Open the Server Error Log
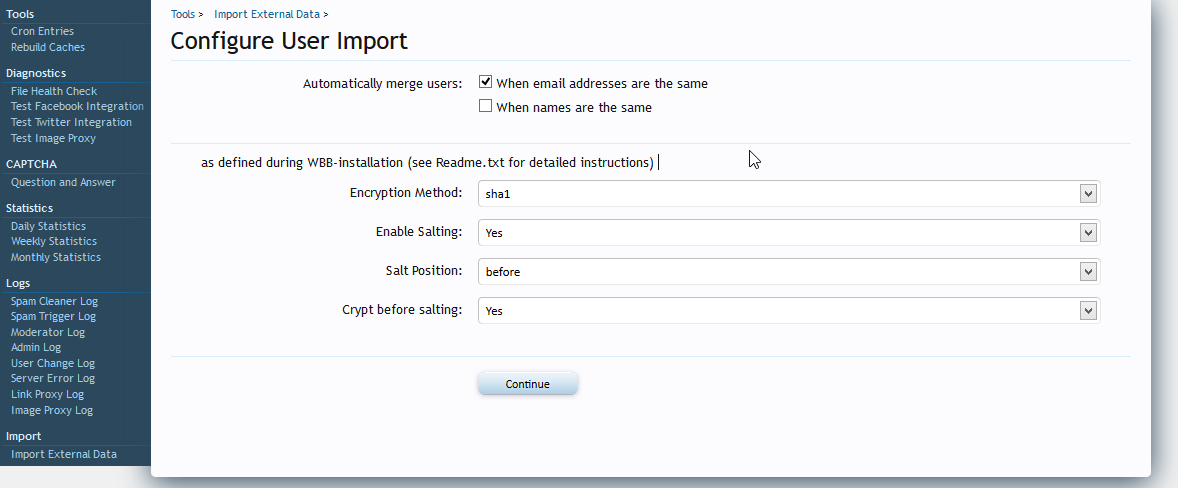The width and height of the screenshot is (1178, 488). pyautogui.click(x=53, y=378)
